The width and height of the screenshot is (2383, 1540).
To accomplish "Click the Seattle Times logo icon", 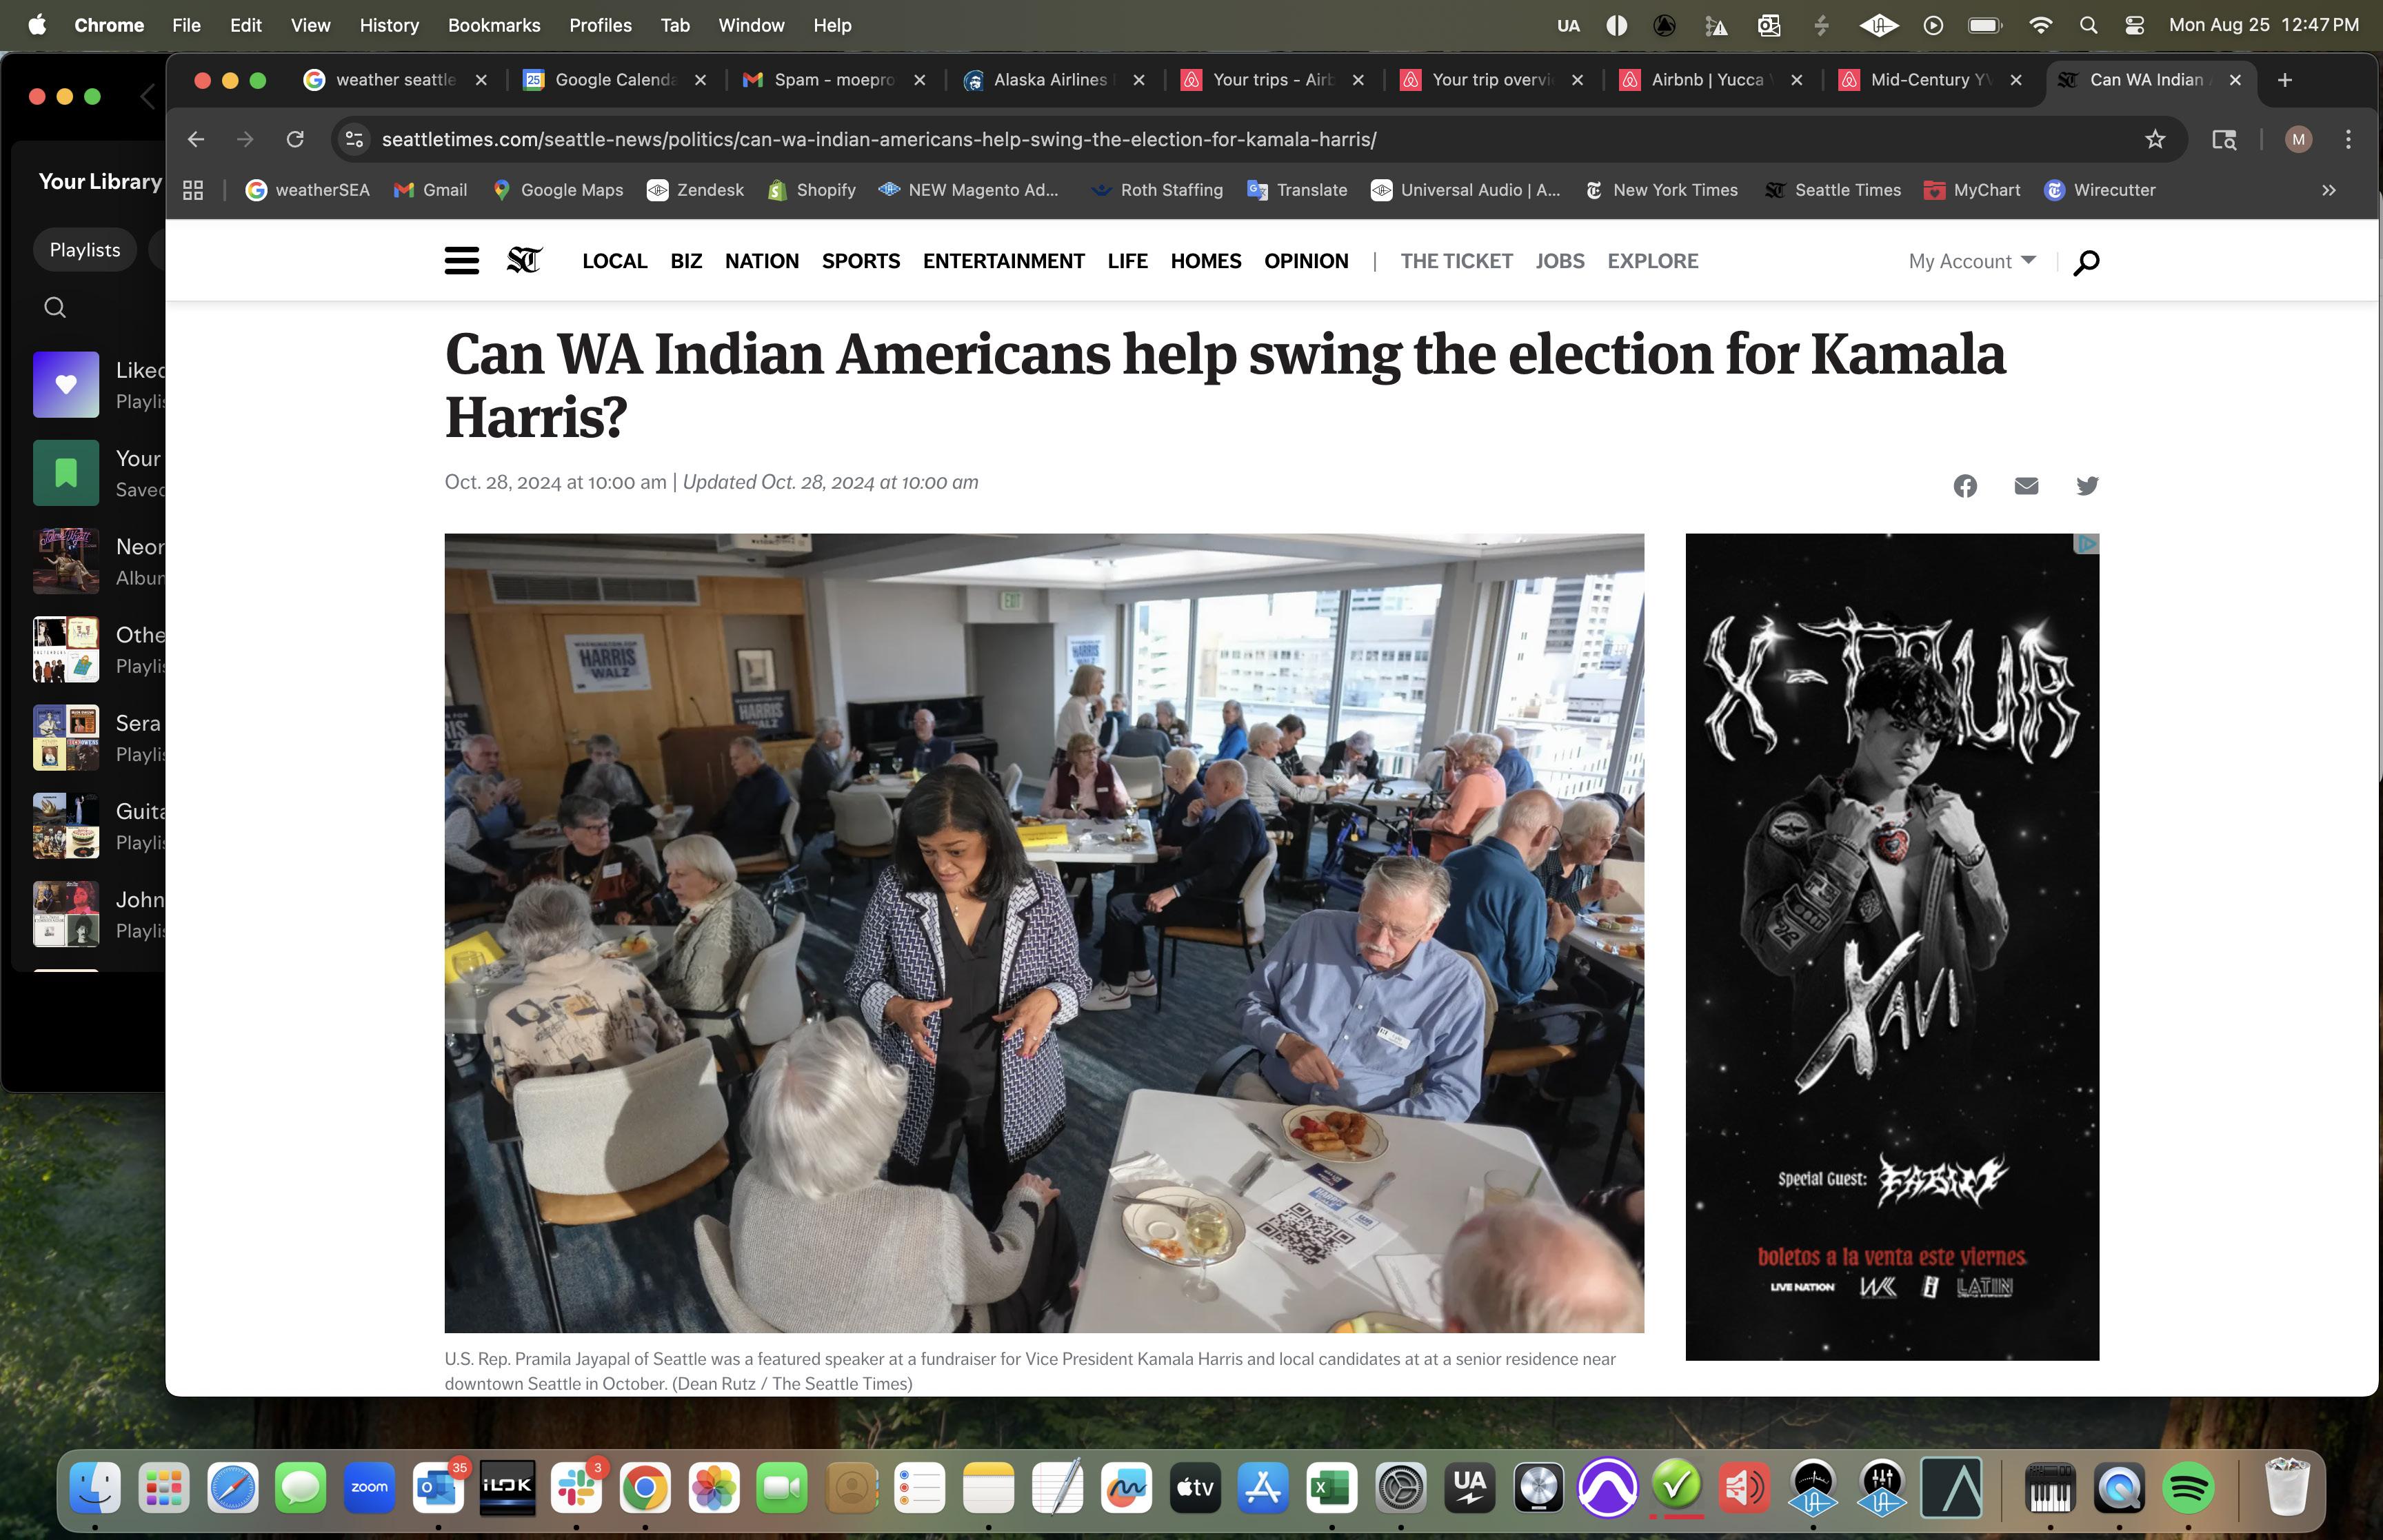I will [x=524, y=261].
